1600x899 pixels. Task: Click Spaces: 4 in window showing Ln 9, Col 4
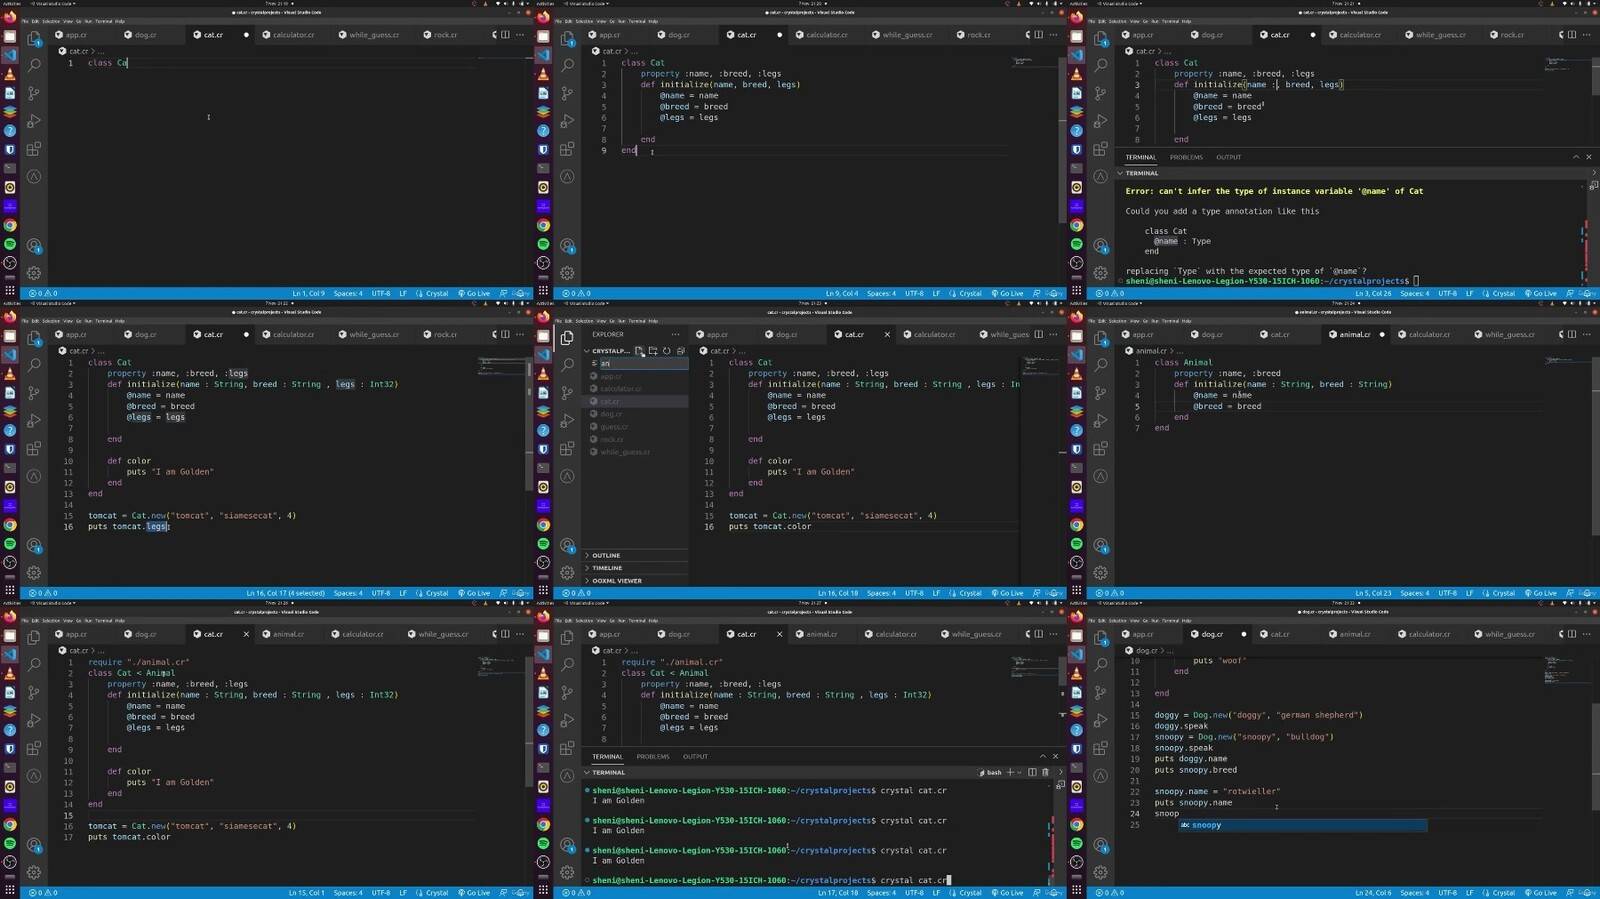(881, 294)
